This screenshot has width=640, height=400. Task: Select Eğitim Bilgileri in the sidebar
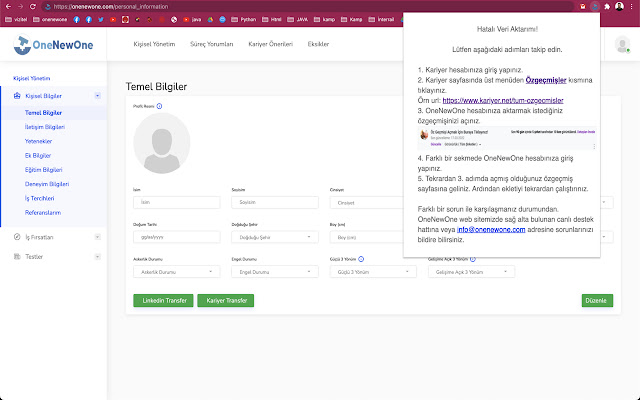click(43, 170)
